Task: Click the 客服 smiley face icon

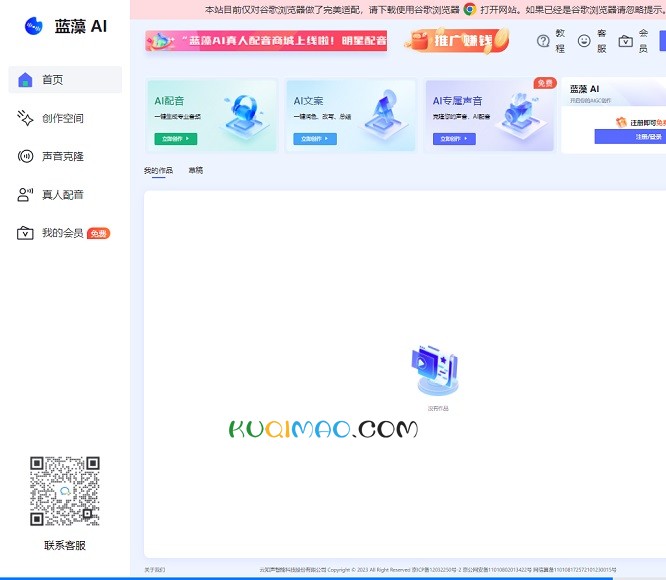Action: coord(584,41)
